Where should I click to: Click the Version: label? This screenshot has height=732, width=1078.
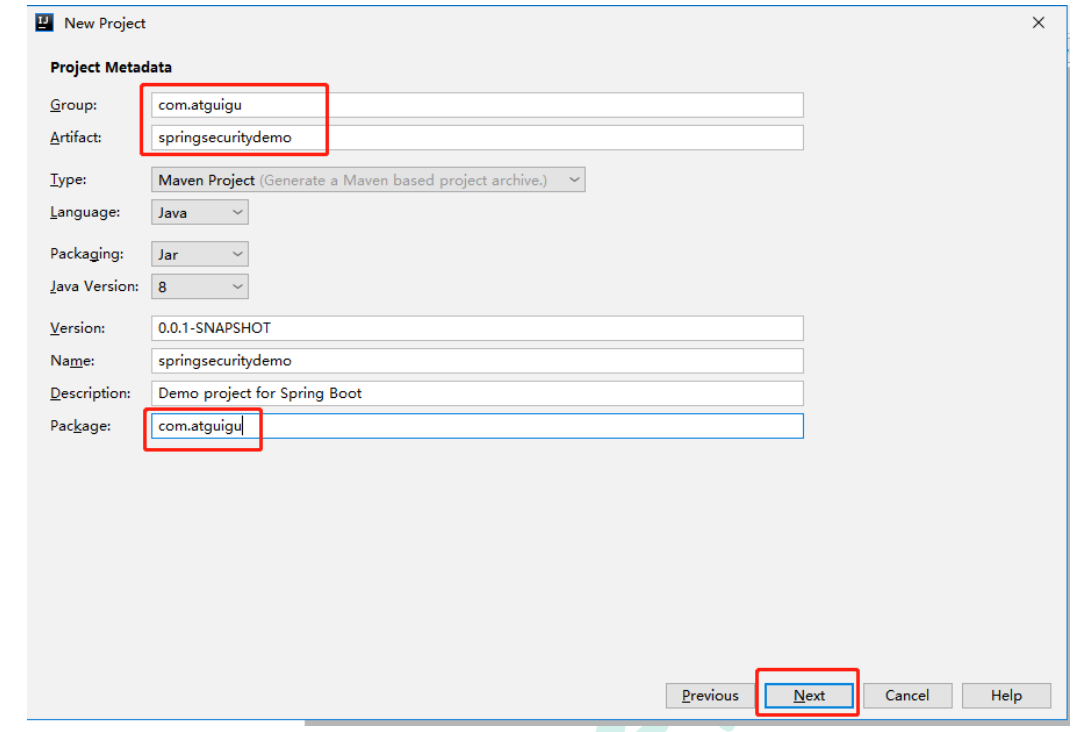coord(78,328)
